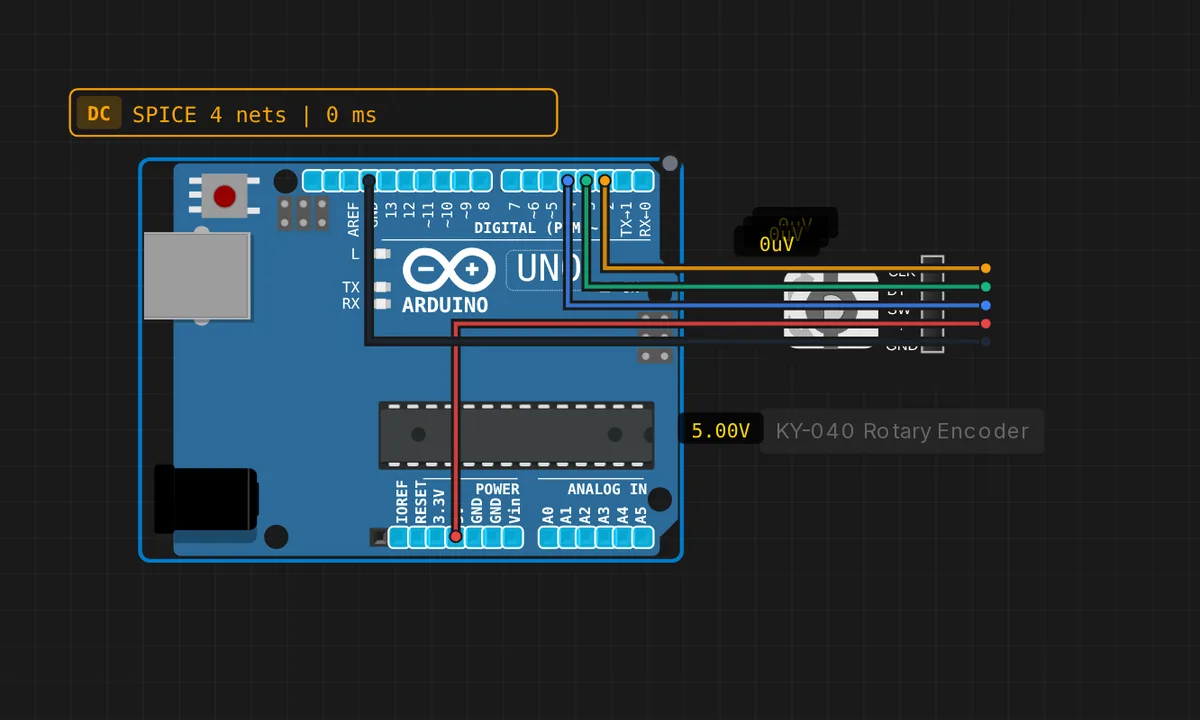
Task: Click the Arduino infinity logo
Action: tap(449, 270)
